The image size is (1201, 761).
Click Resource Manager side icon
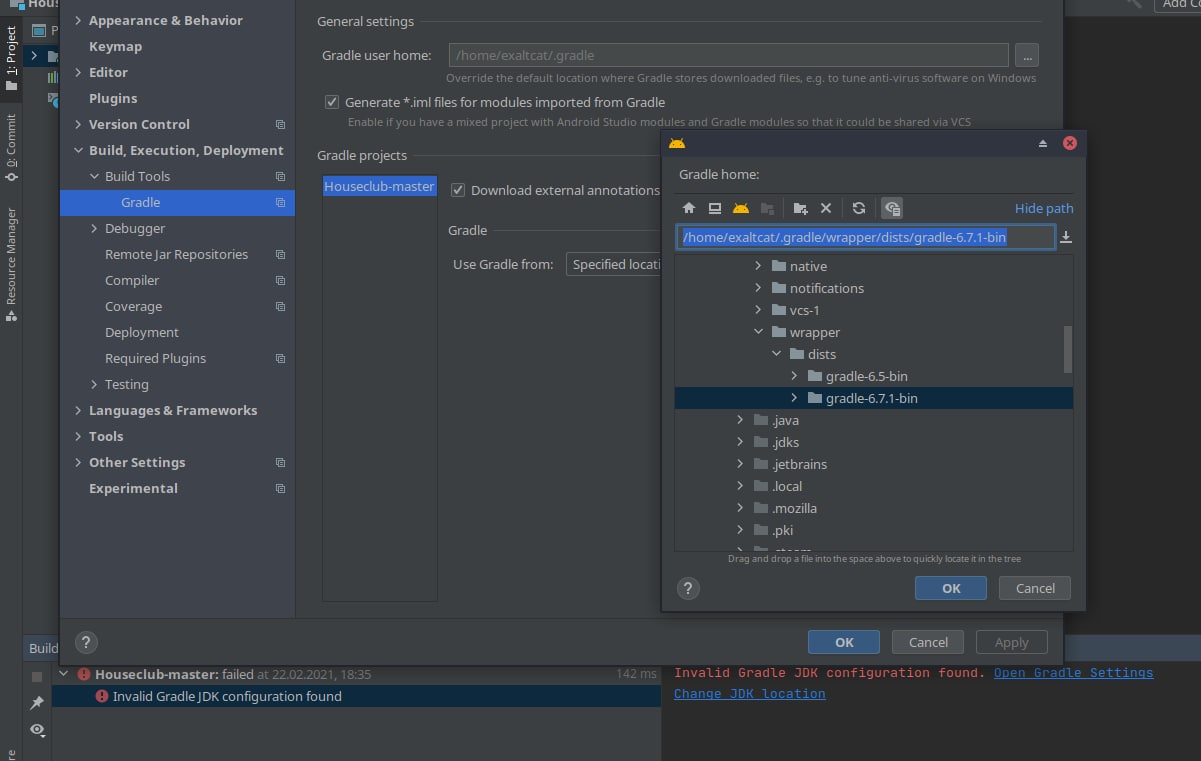click(11, 316)
